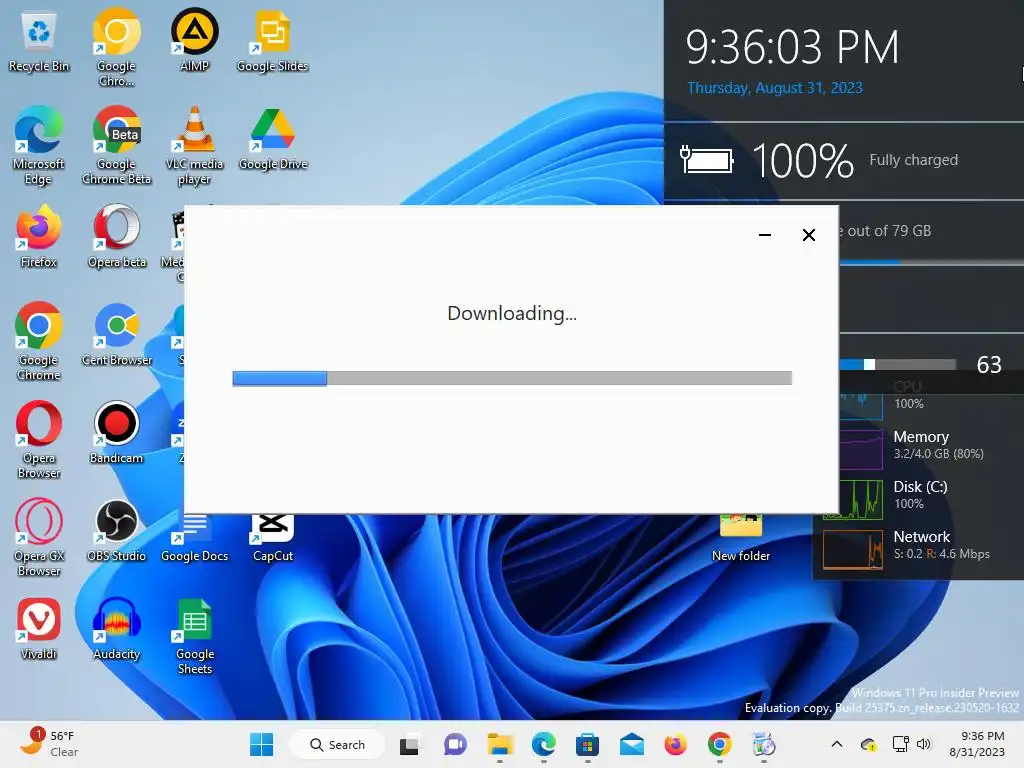1024x768 pixels.
Task: Open Google Sheets desktop shortcut
Action: click(194, 636)
